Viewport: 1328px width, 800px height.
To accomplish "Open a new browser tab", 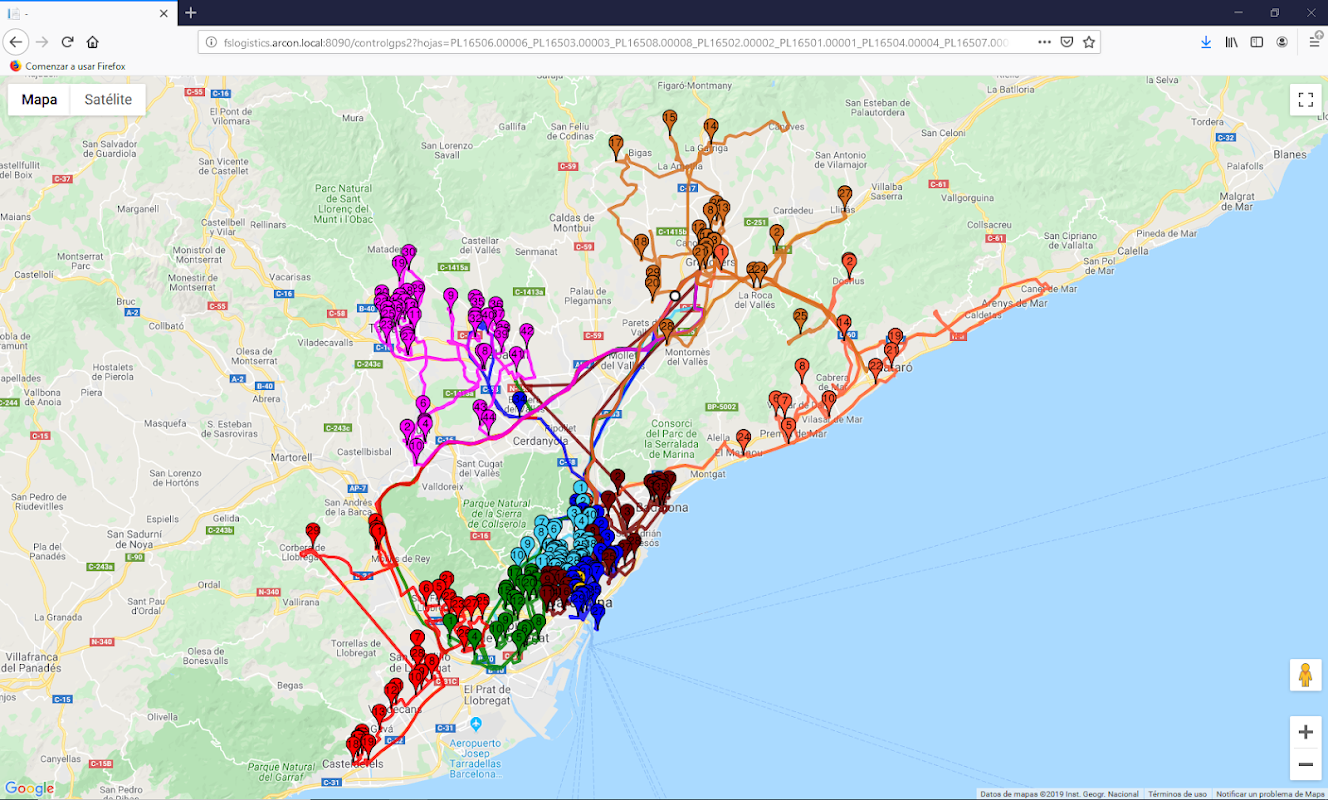I will 191,13.
